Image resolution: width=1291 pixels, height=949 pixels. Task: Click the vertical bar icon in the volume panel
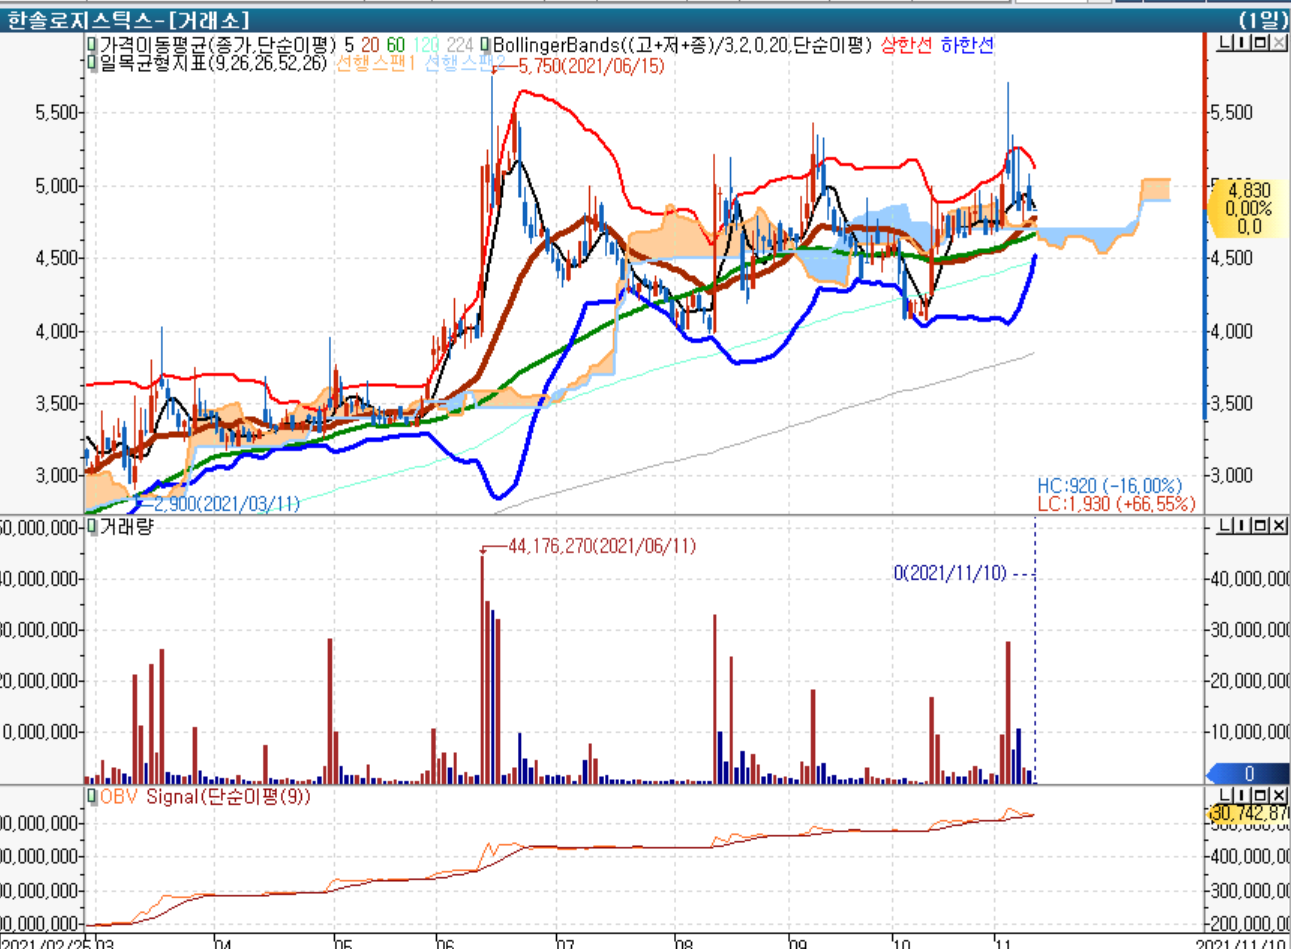coord(1243,525)
